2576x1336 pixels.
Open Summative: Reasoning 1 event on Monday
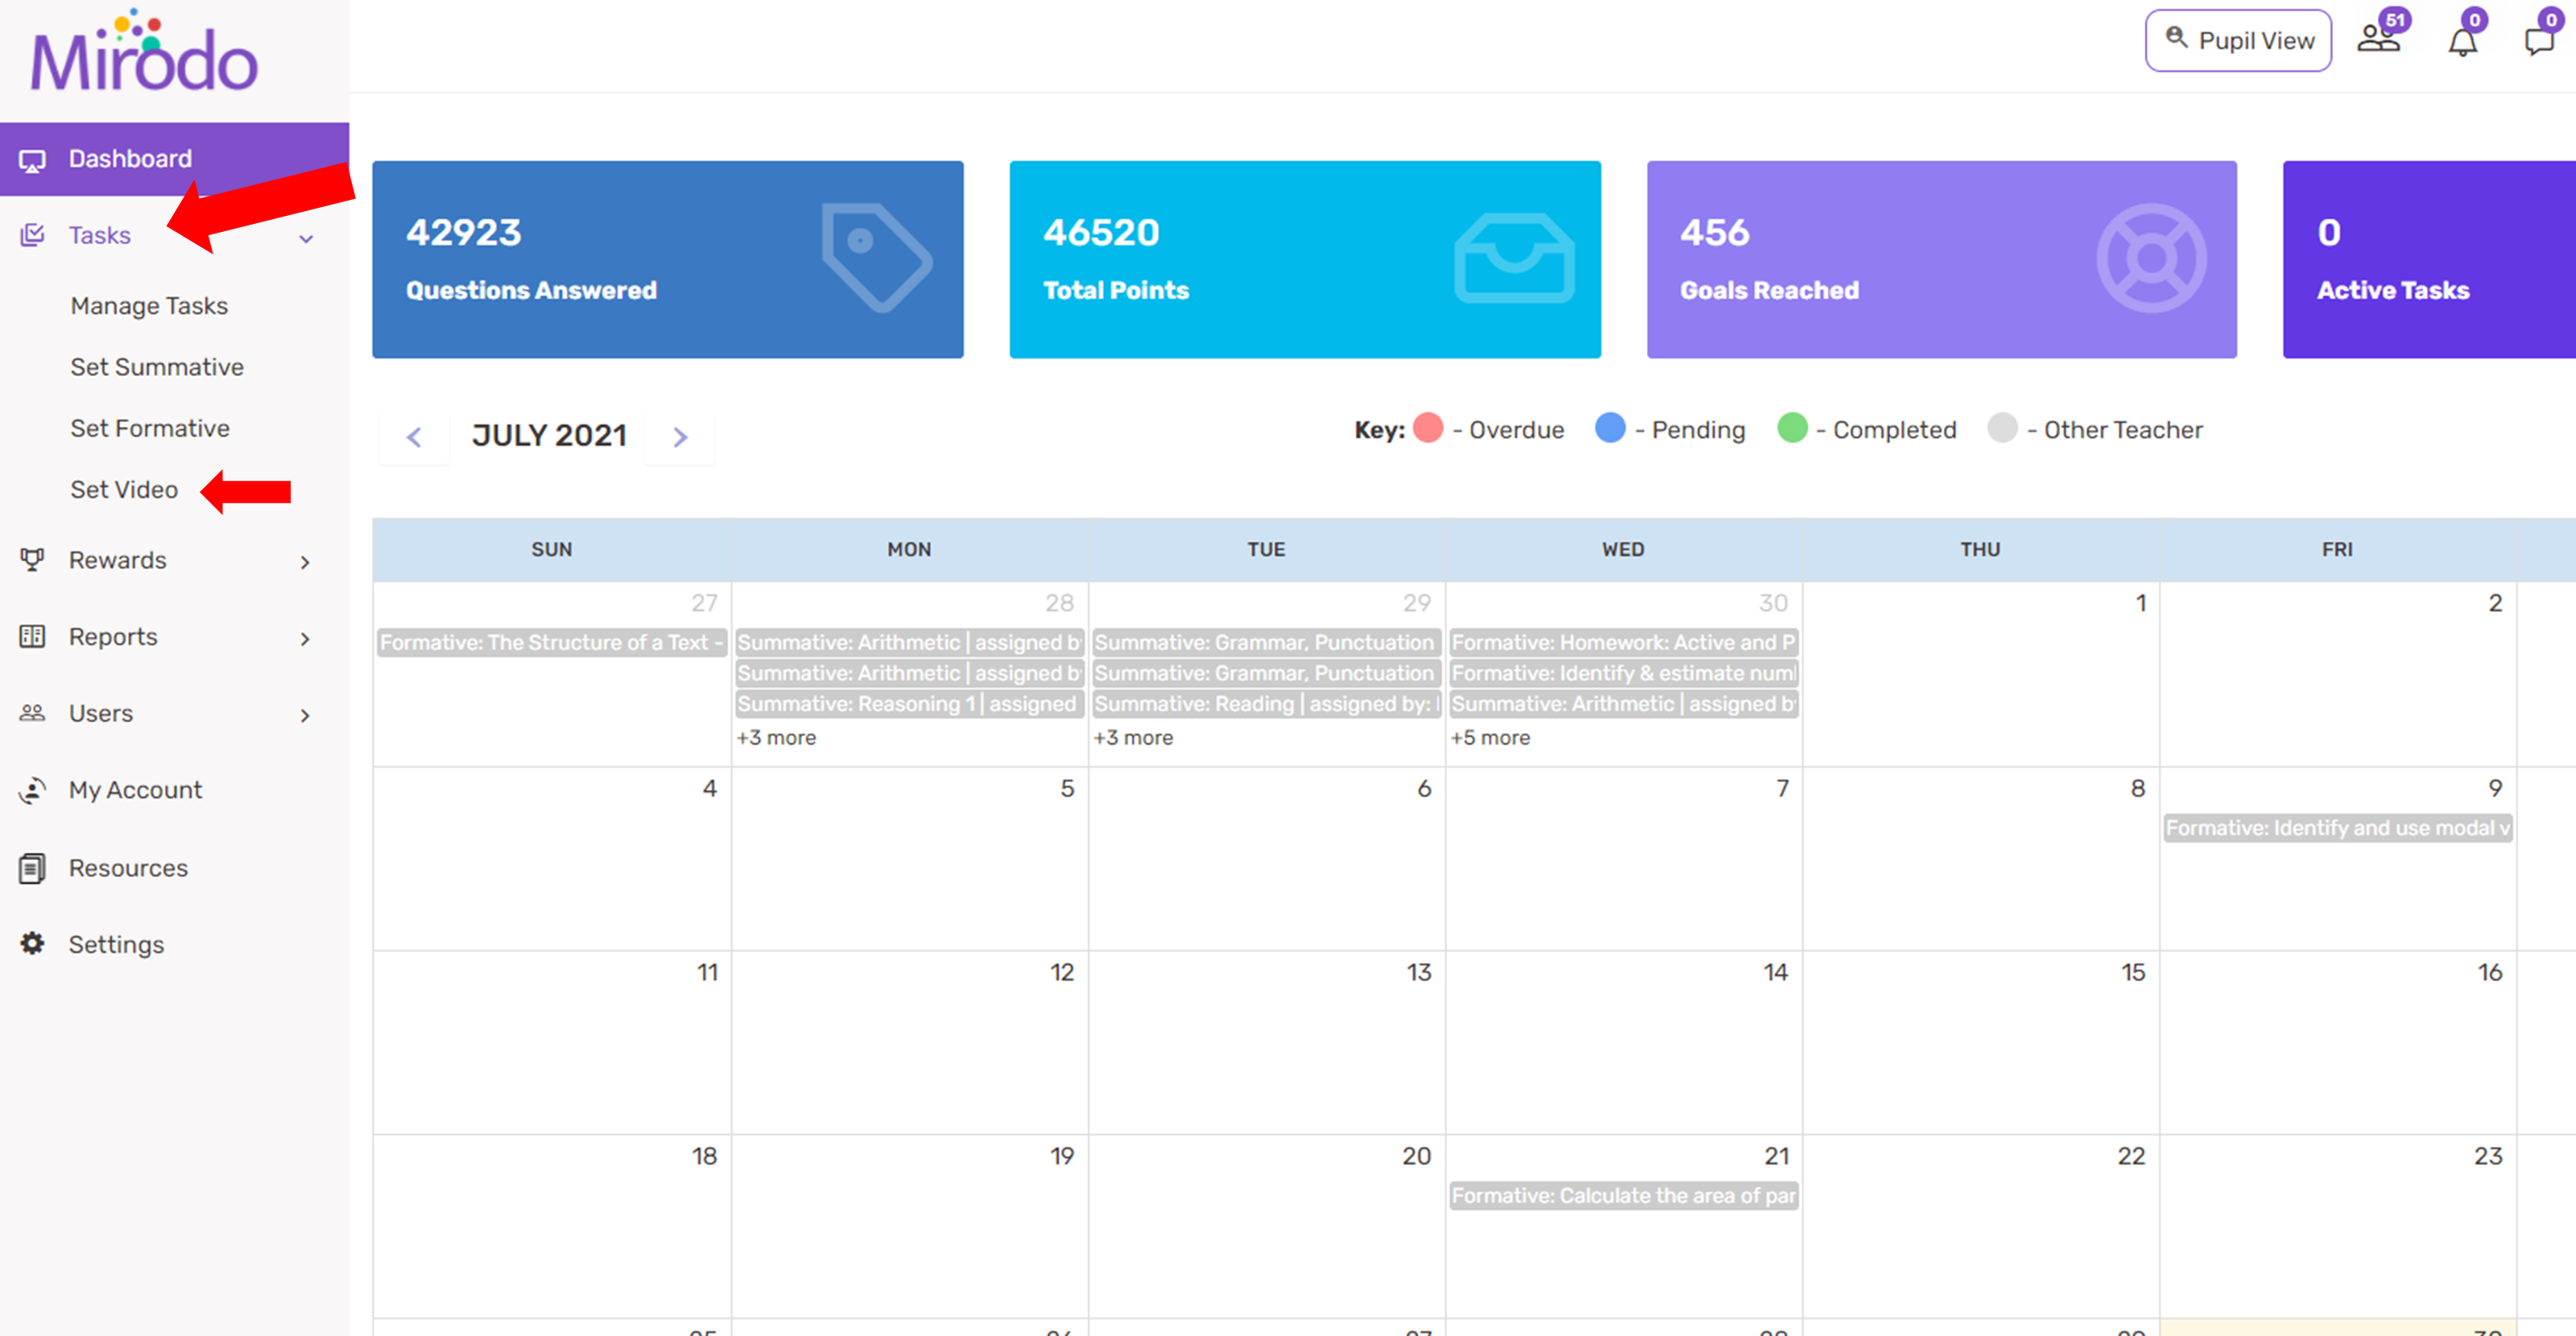point(909,704)
